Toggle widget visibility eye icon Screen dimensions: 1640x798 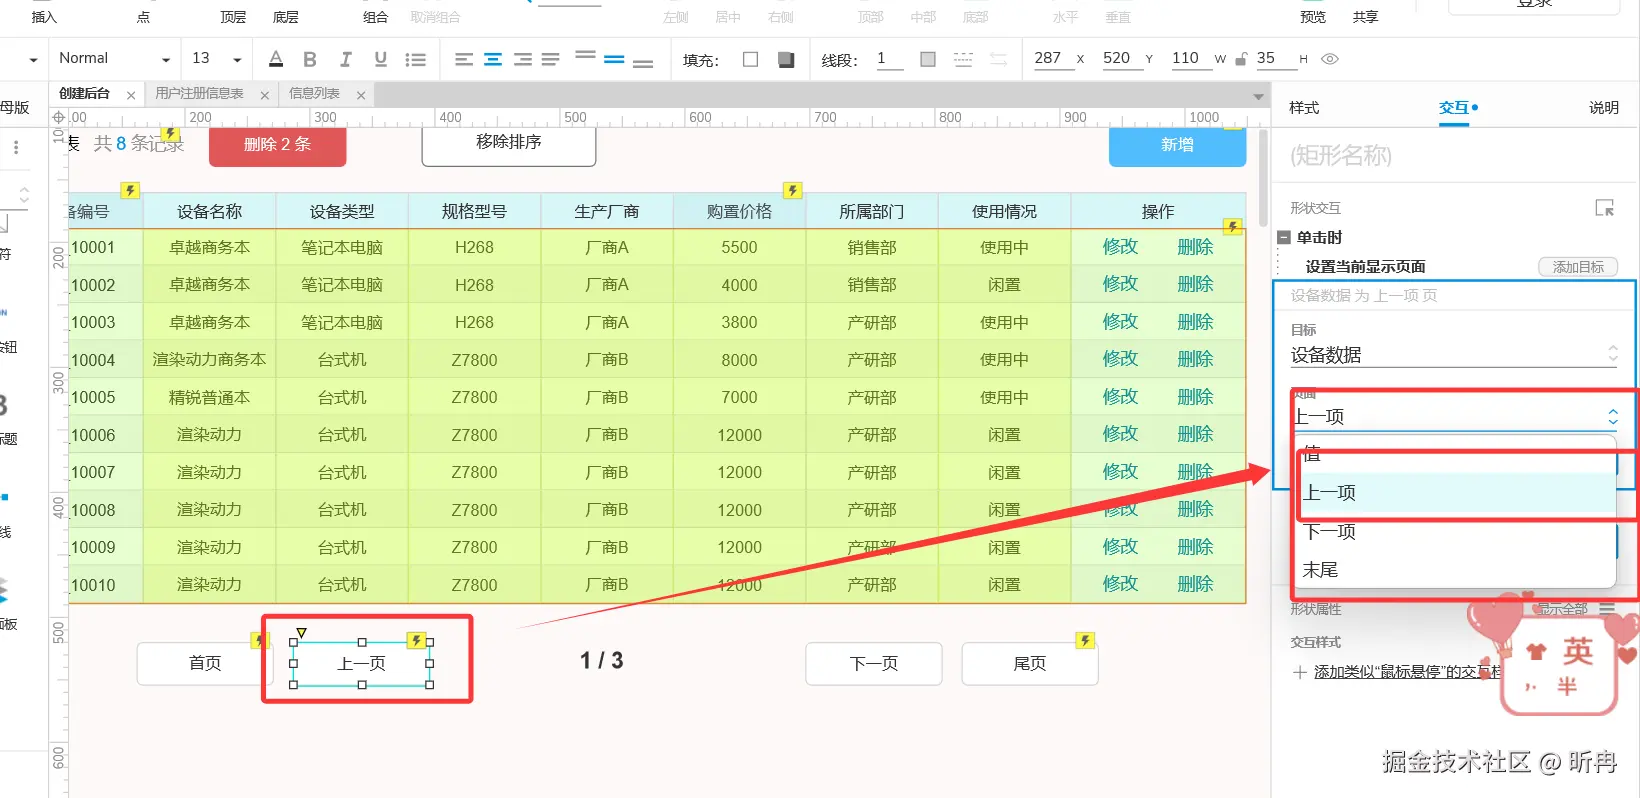[1330, 59]
